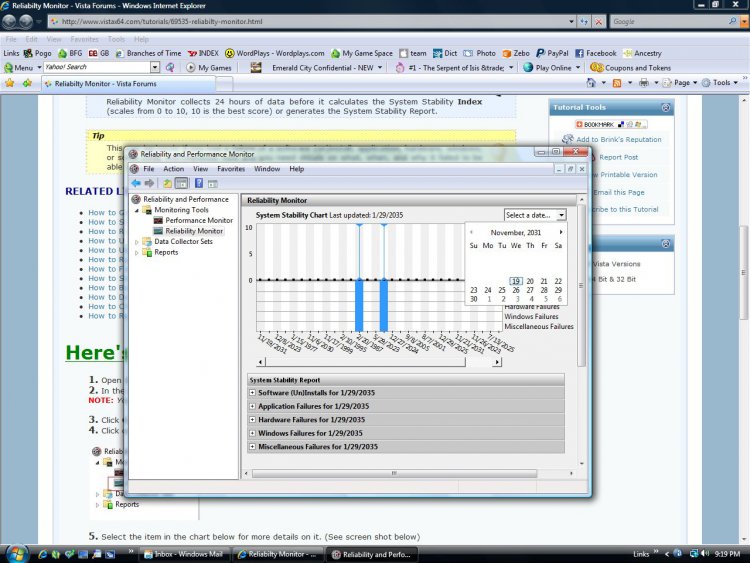Select the Reliability and Performance root node
The width and height of the screenshot is (750, 563).
tap(186, 199)
